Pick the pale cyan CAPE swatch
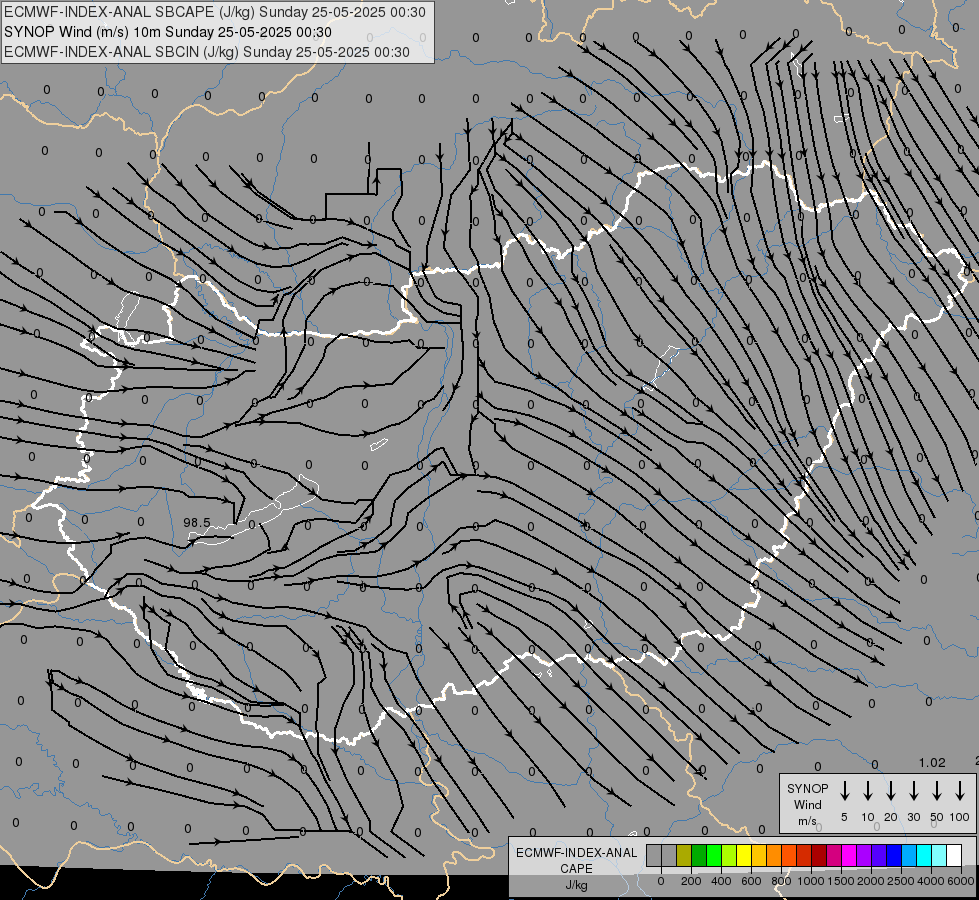This screenshot has height=900, width=979. click(x=939, y=855)
